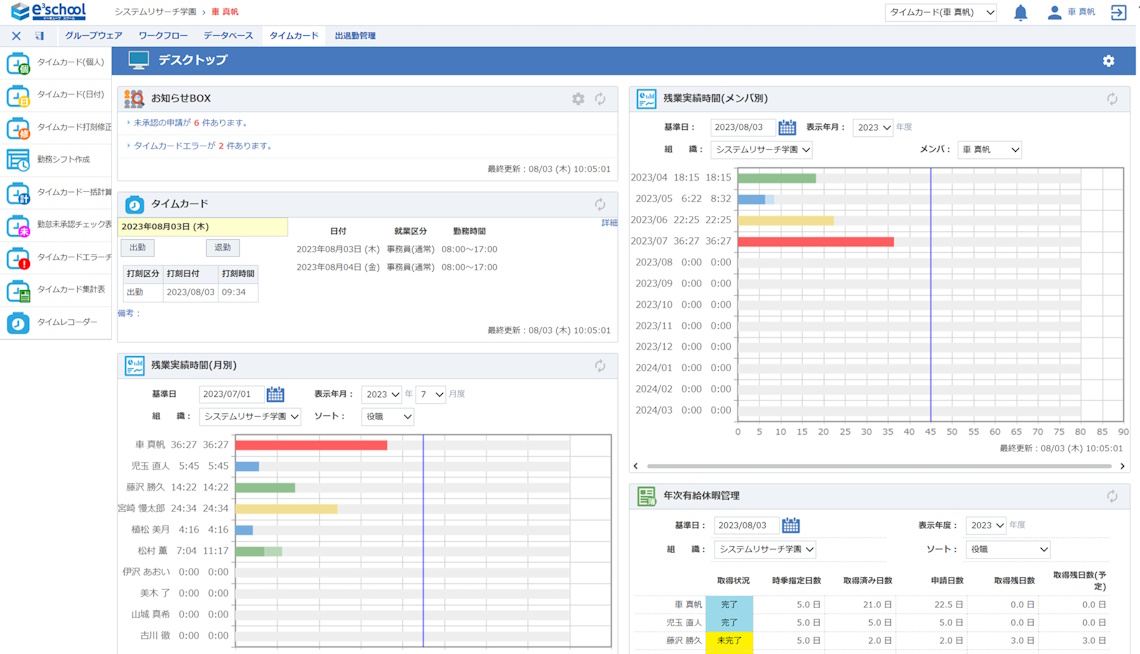Open タイムカード(日付) sidebar icon
This screenshot has height=654, width=1140.
point(18,95)
